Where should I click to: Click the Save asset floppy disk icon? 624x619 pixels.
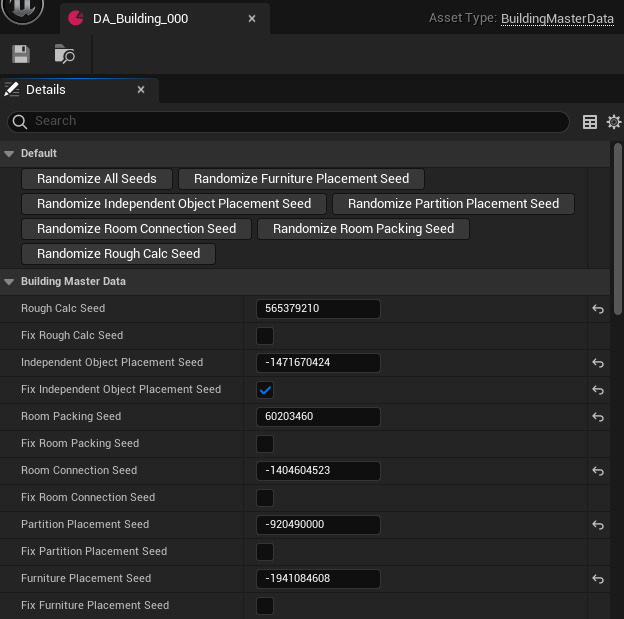point(21,54)
